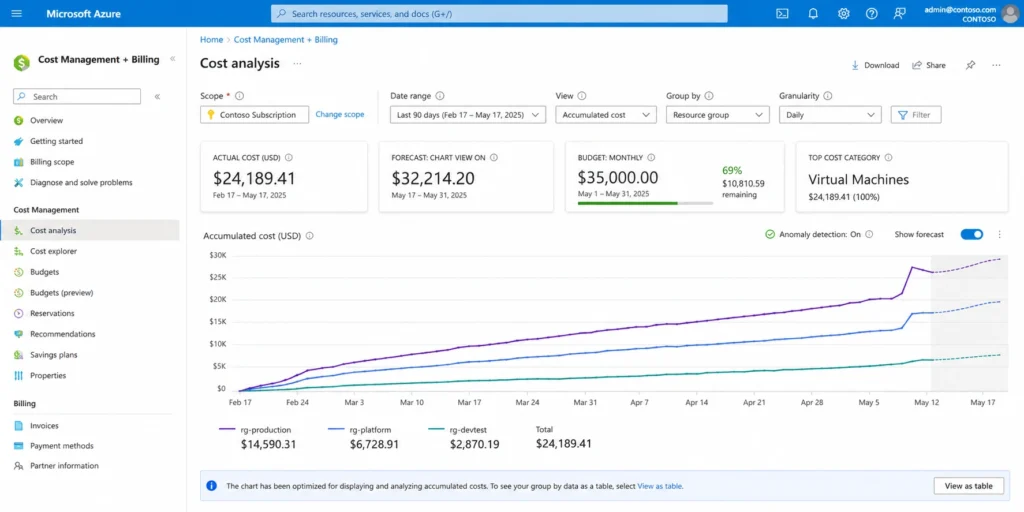The width and height of the screenshot is (1024, 512).
Task: Click the info icon next to Granularity
Action: point(827,96)
